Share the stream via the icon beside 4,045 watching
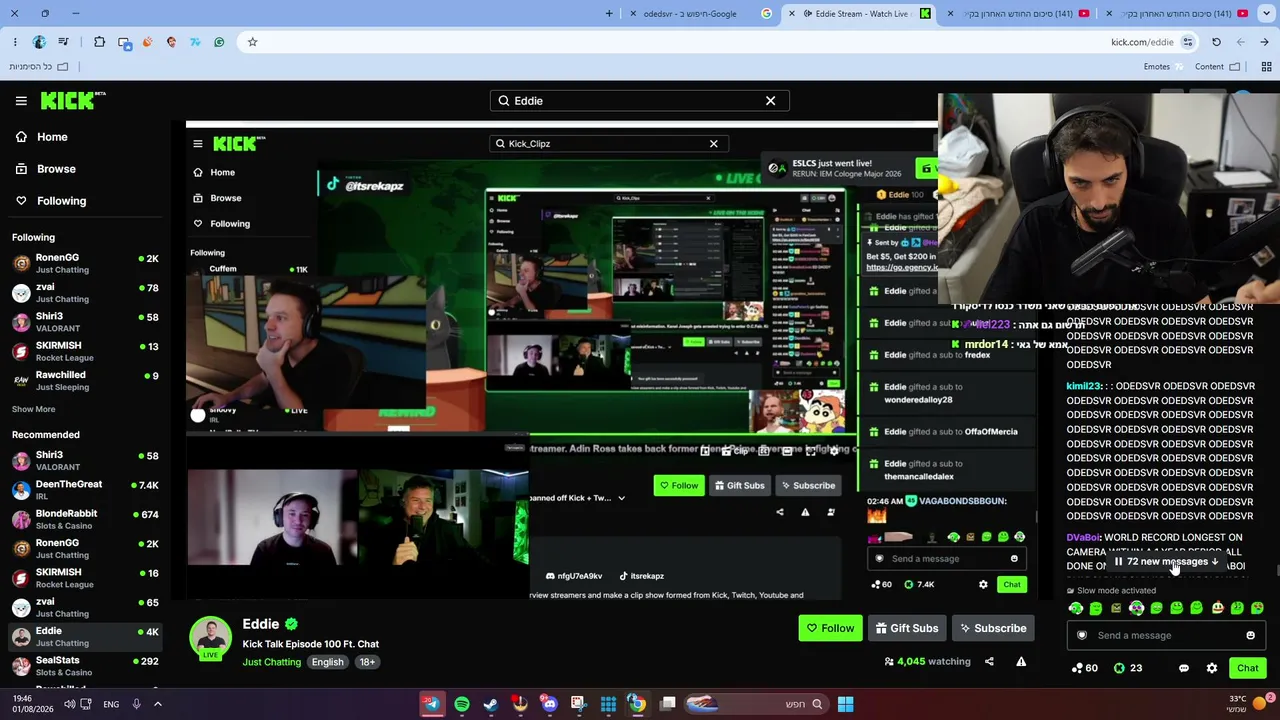This screenshot has width=1280, height=720. (989, 661)
